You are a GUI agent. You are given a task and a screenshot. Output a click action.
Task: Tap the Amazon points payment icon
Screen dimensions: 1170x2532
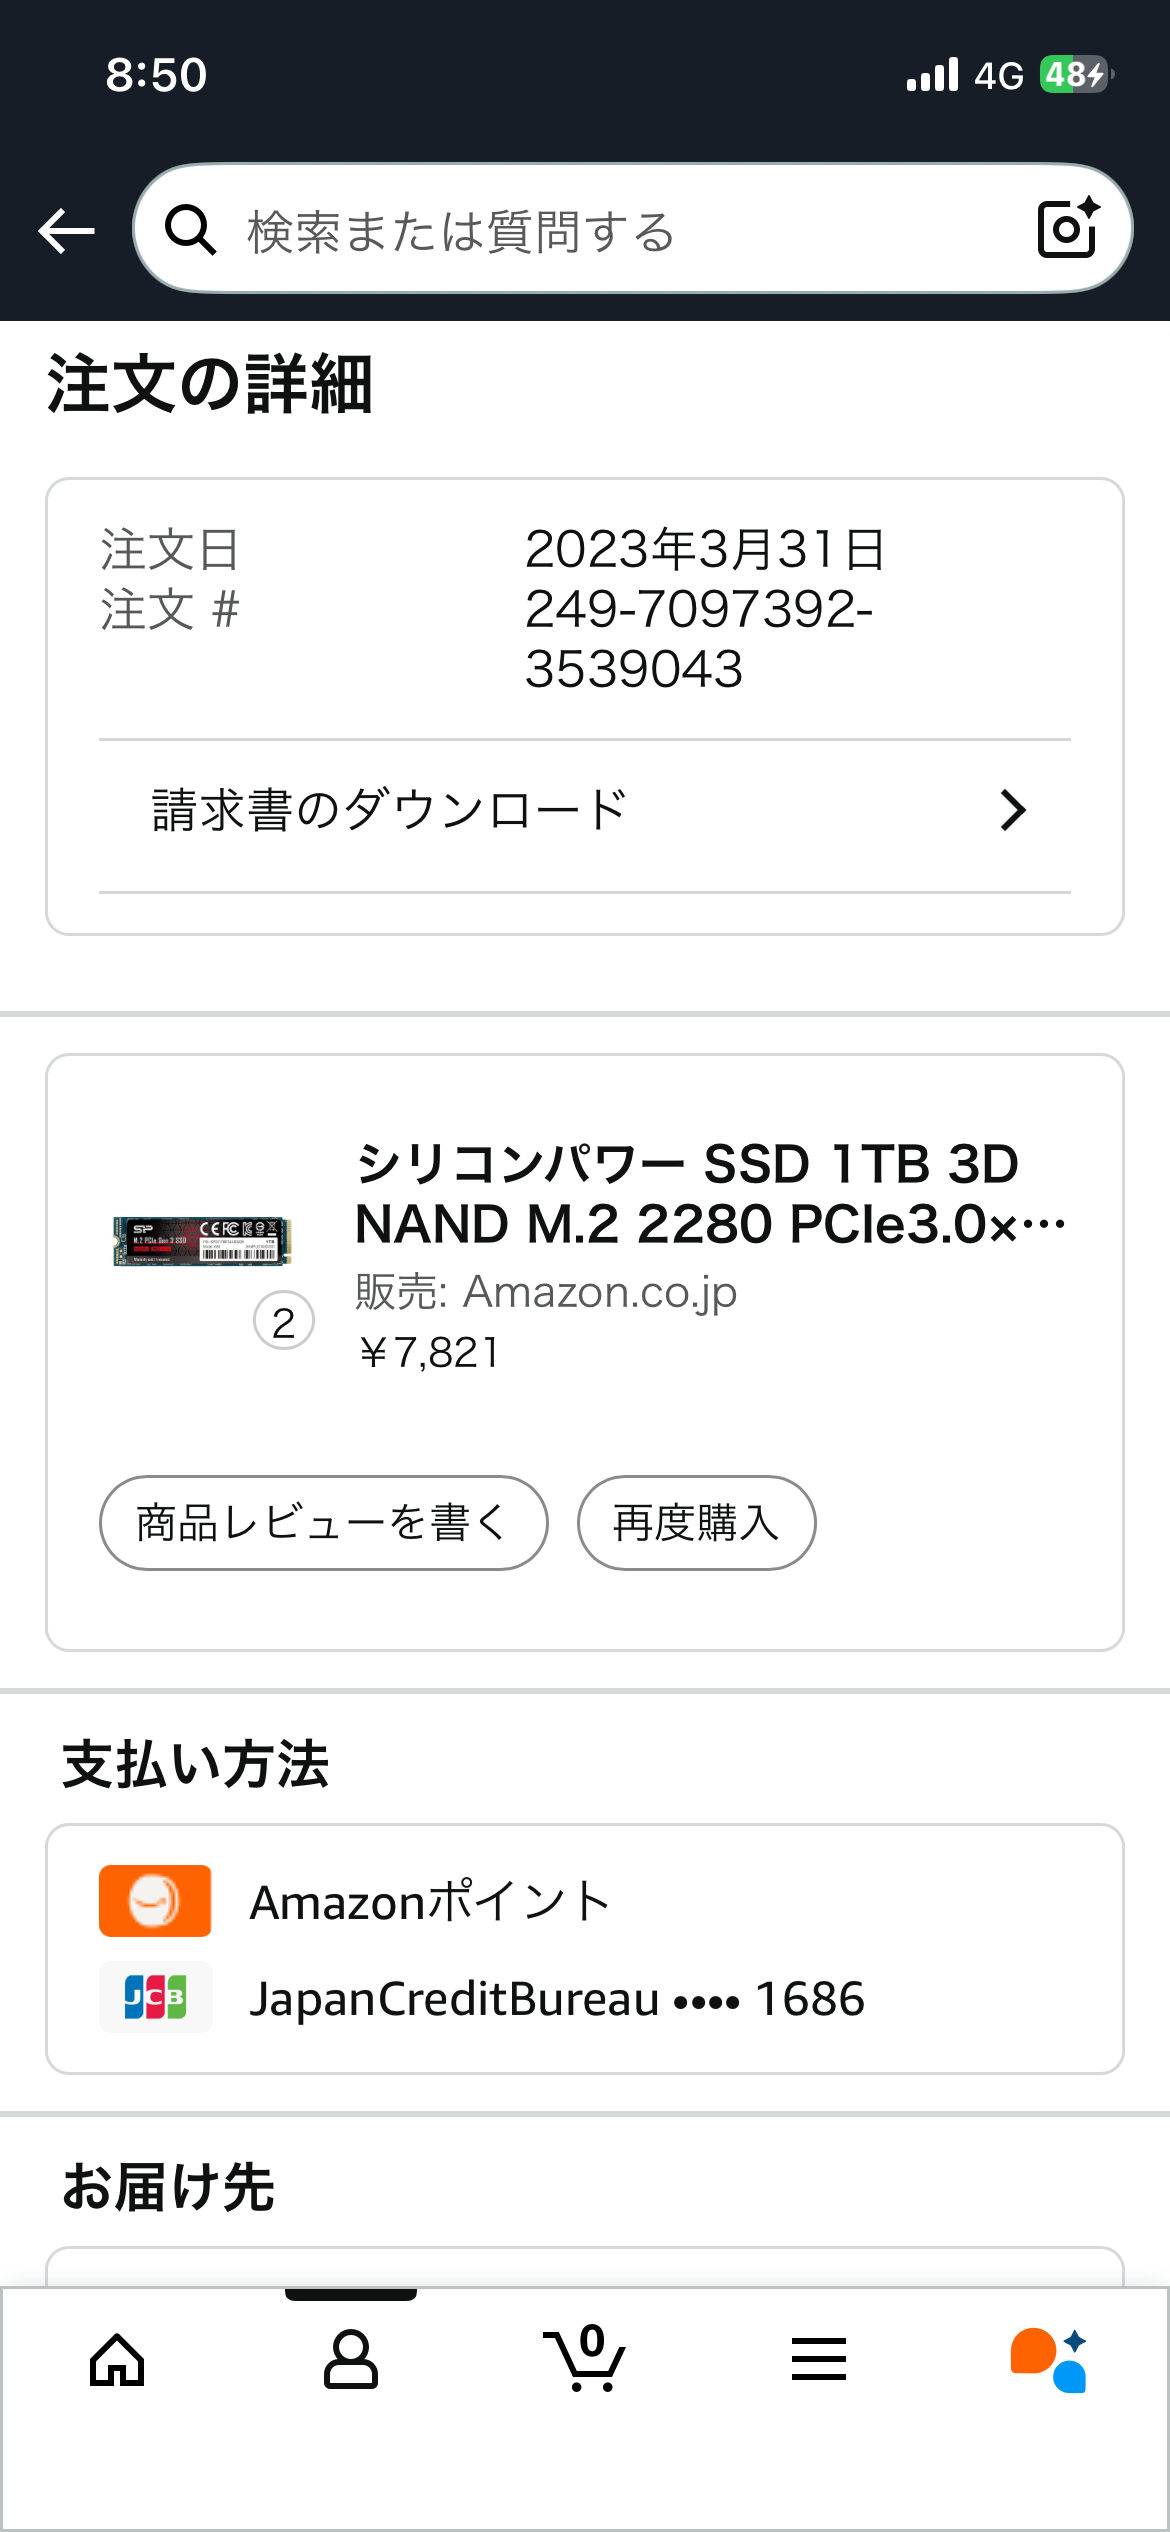(x=155, y=1900)
